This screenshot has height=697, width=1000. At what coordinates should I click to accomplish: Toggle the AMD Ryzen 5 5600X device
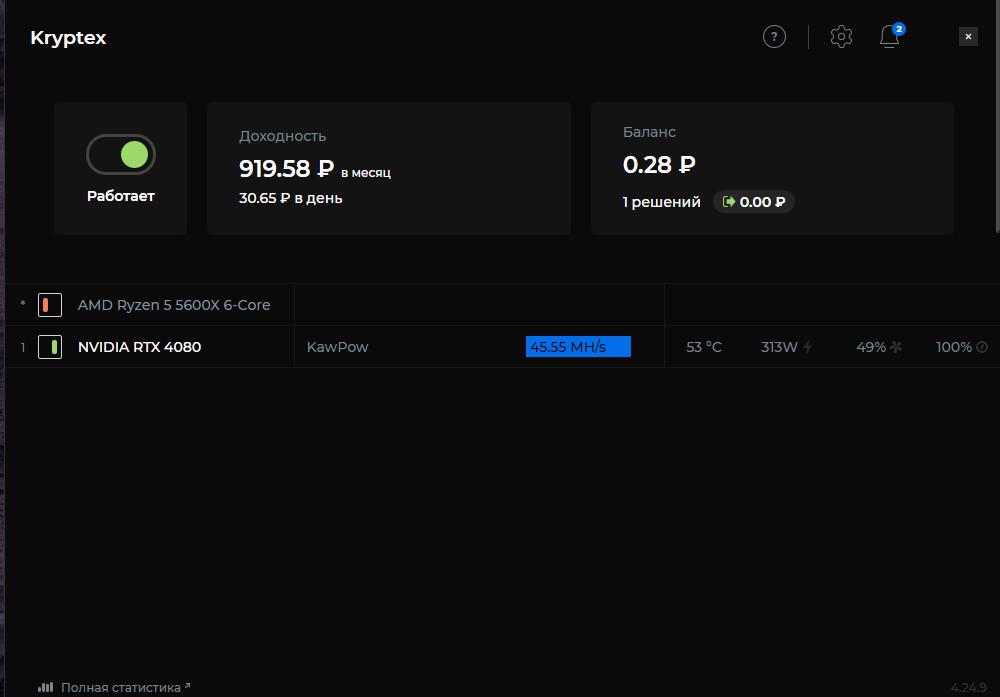tap(50, 305)
